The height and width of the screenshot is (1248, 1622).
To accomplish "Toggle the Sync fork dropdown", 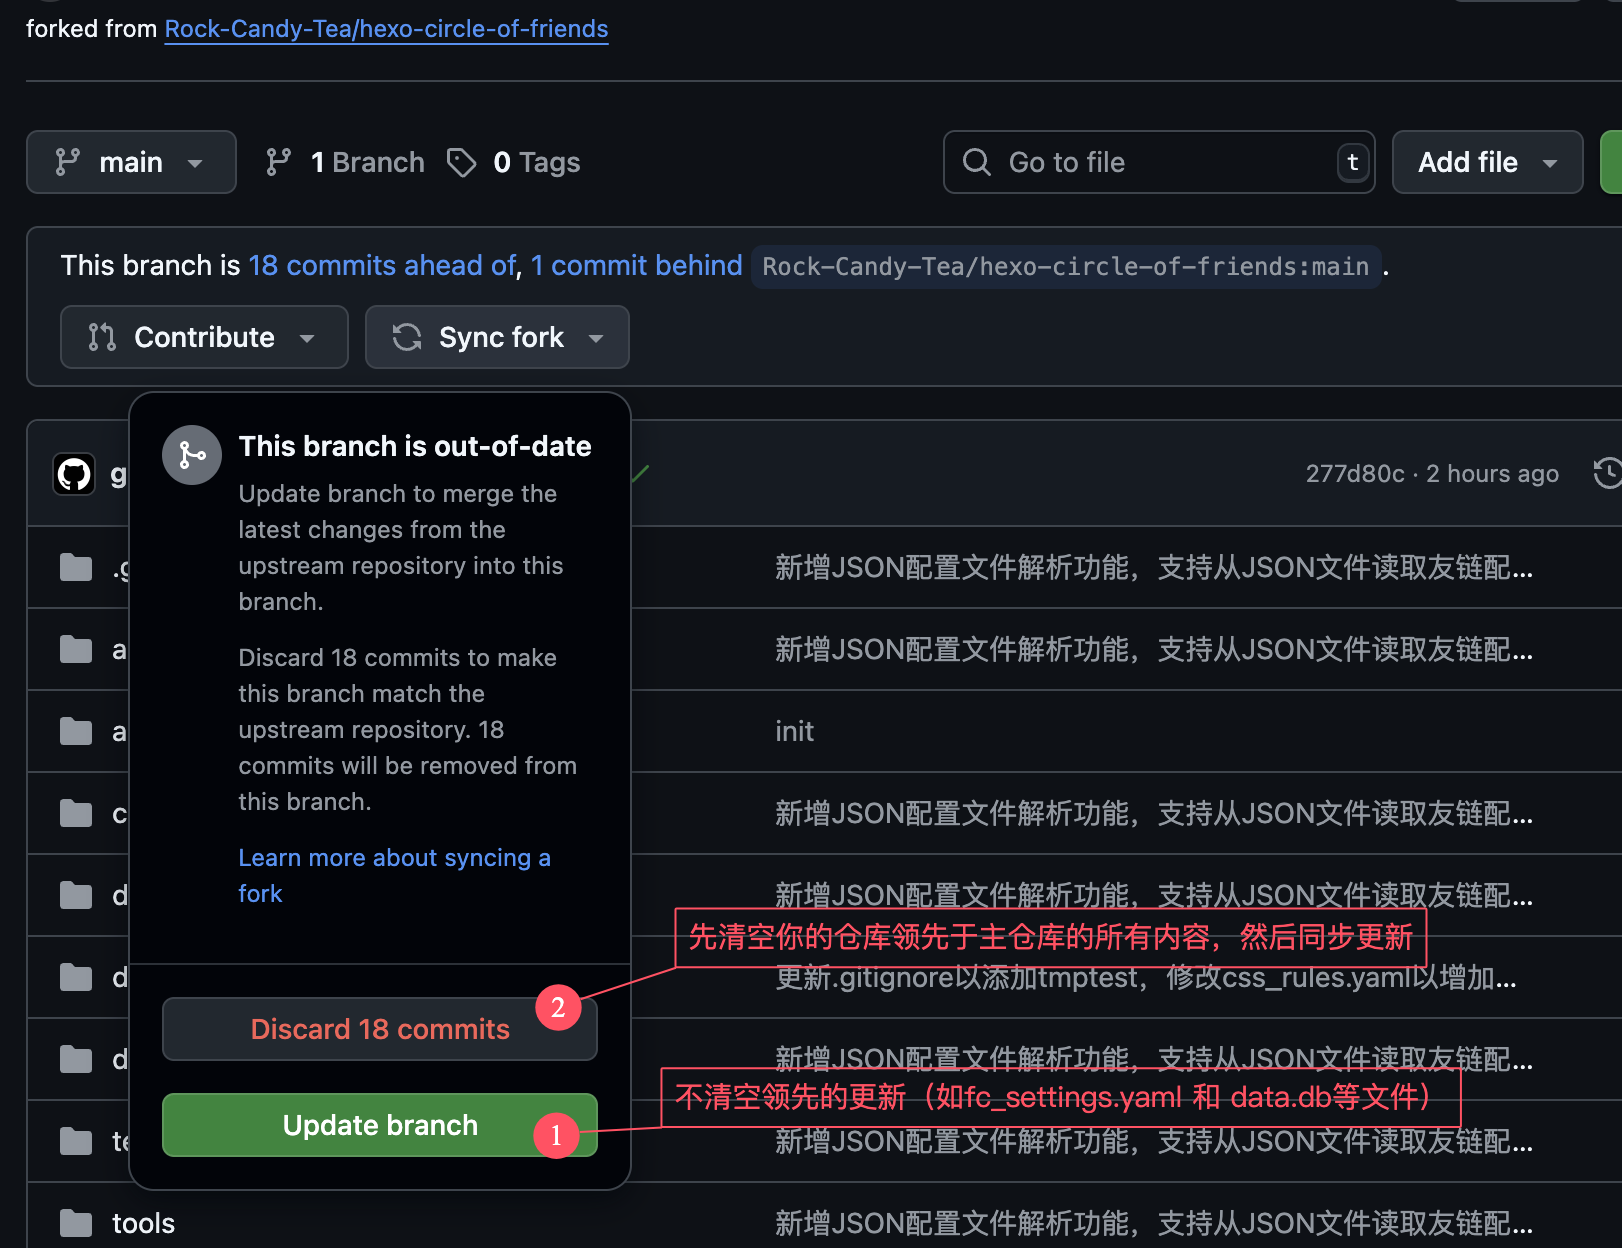I will (x=497, y=337).
